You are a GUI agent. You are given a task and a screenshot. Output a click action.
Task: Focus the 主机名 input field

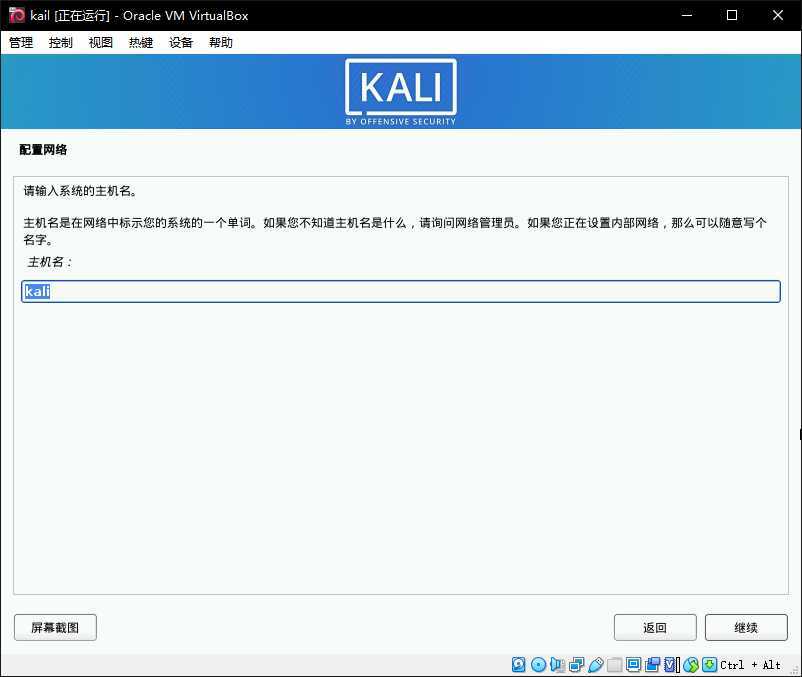401,291
